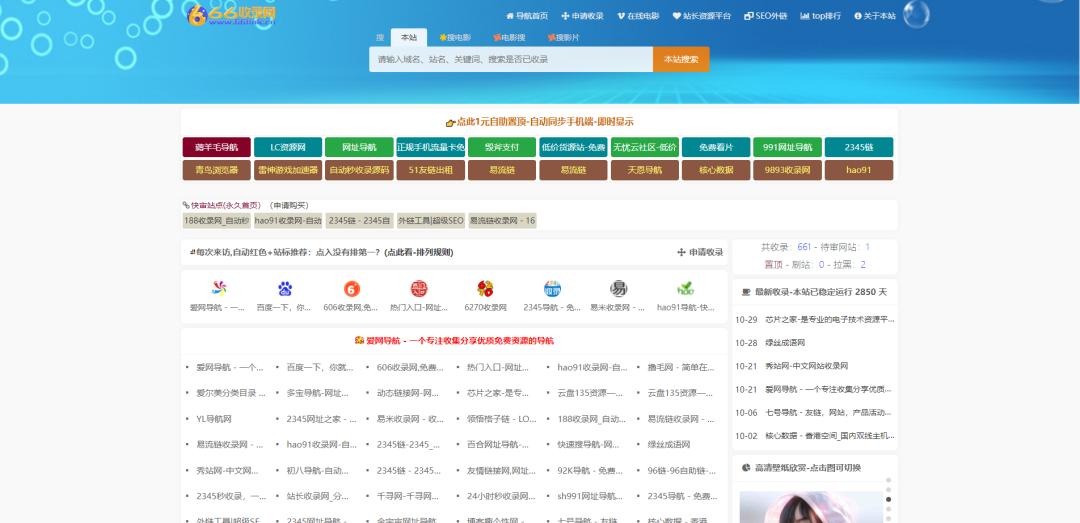Open top排行 in the navigation bar
Viewport: 1080px width, 523px height.
click(820, 16)
